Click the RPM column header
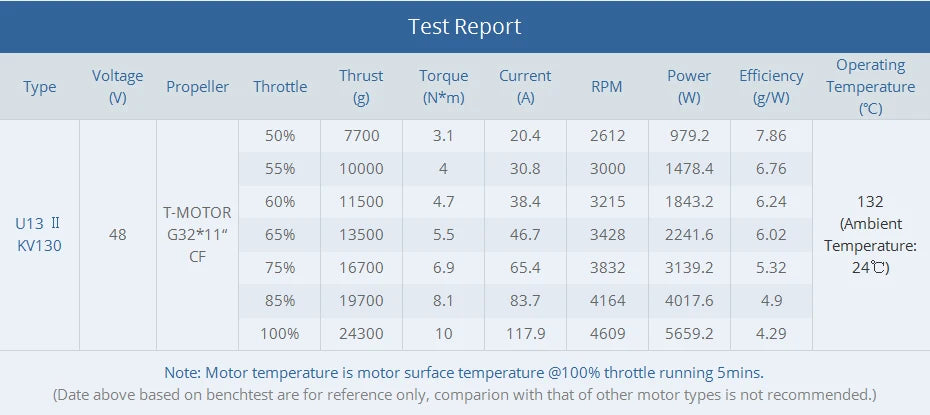The width and height of the screenshot is (930, 415). tap(607, 87)
